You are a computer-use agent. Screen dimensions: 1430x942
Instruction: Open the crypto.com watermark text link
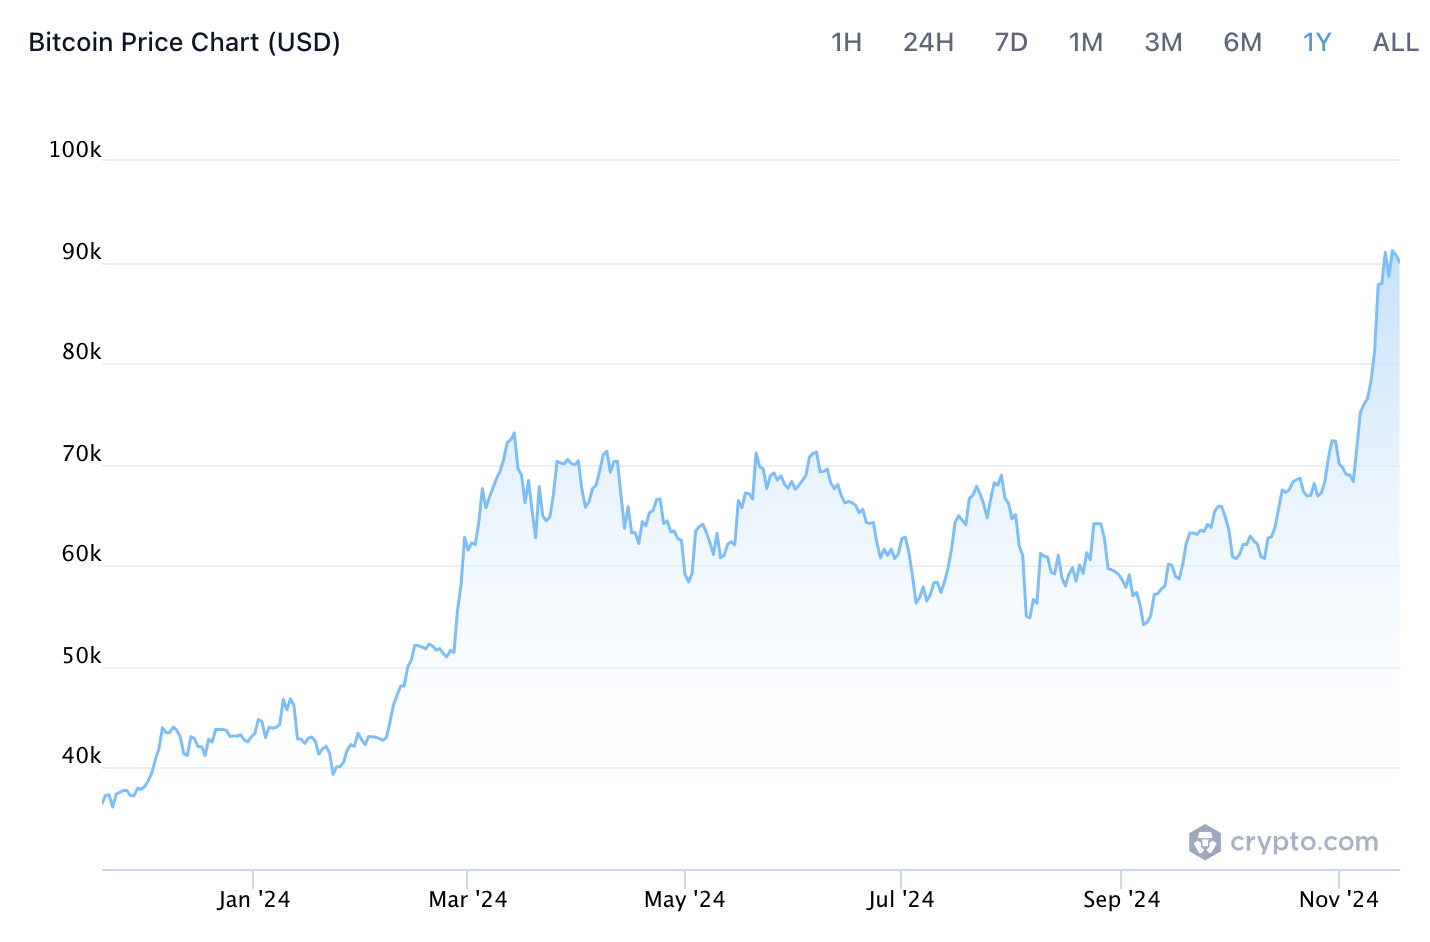1304,842
